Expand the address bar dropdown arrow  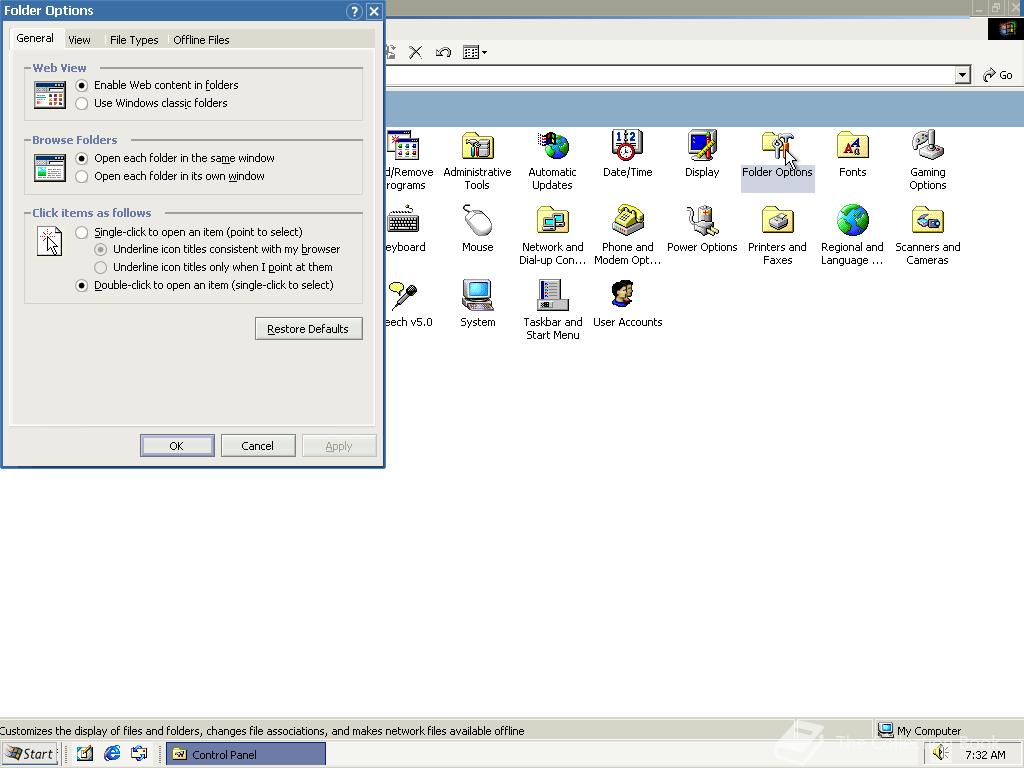962,75
